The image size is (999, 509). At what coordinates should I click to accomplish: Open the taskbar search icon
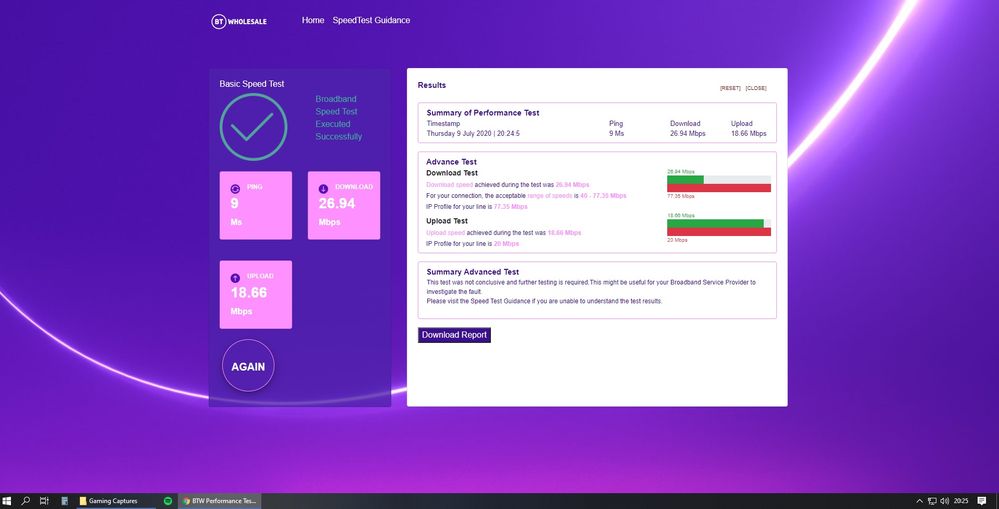click(27, 500)
